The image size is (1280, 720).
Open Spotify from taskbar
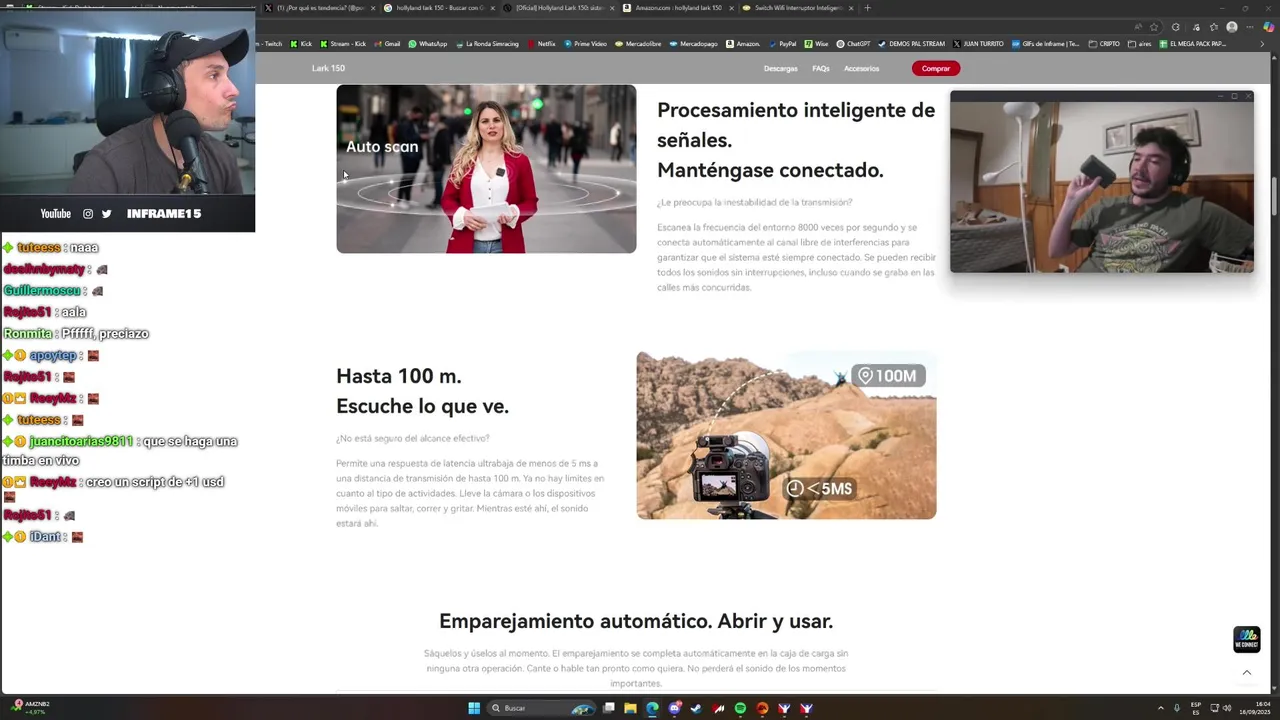coord(740,708)
